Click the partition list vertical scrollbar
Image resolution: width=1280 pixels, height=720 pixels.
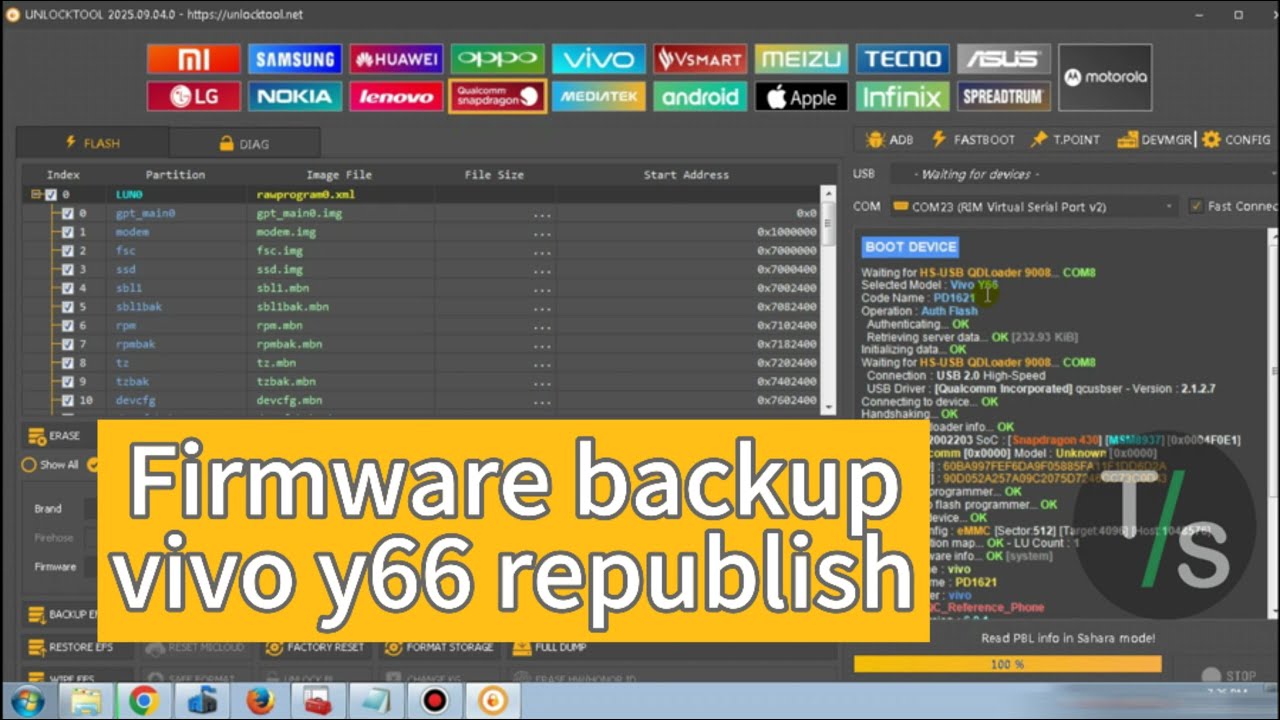click(x=828, y=299)
